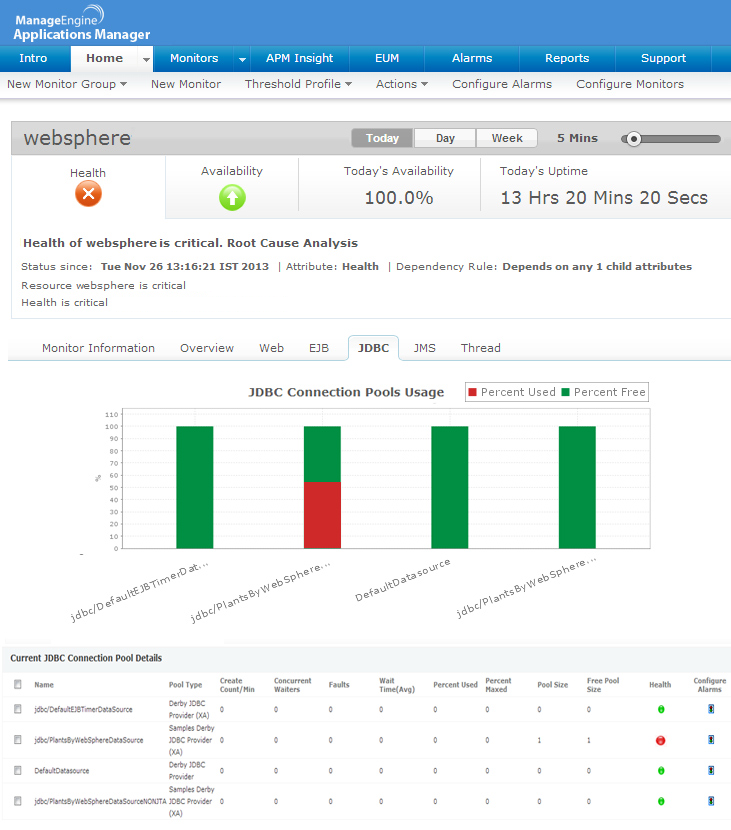Click the Root Cause Analysis heading text
The width and height of the screenshot is (731, 830).
293,243
